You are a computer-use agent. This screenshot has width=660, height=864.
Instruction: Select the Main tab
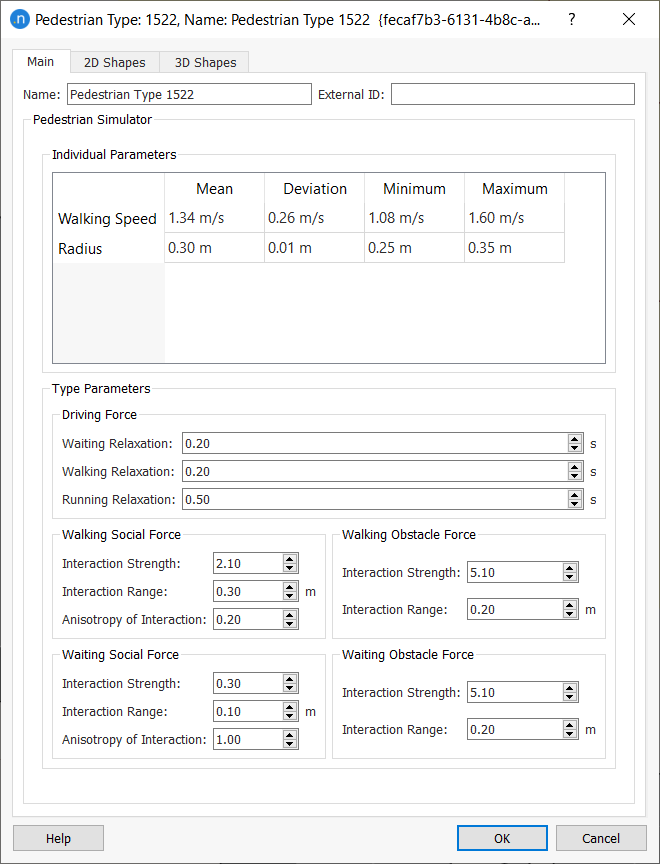pos(41,62)
